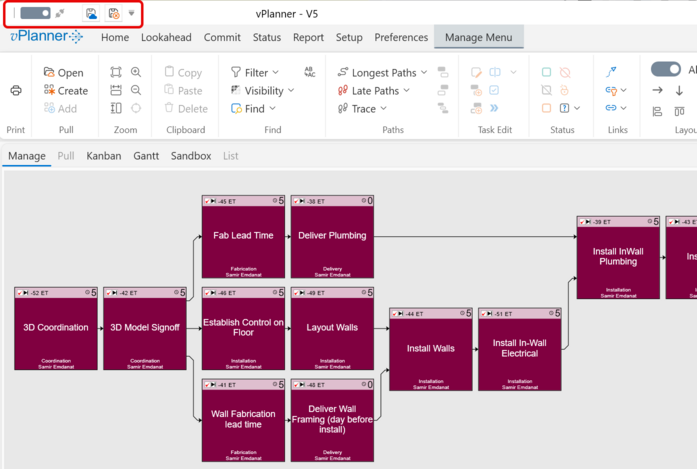Click the Zoom to Fit icon
This screenshot has width=697, height=469.
pyautogui.click(x=116, y=73)
